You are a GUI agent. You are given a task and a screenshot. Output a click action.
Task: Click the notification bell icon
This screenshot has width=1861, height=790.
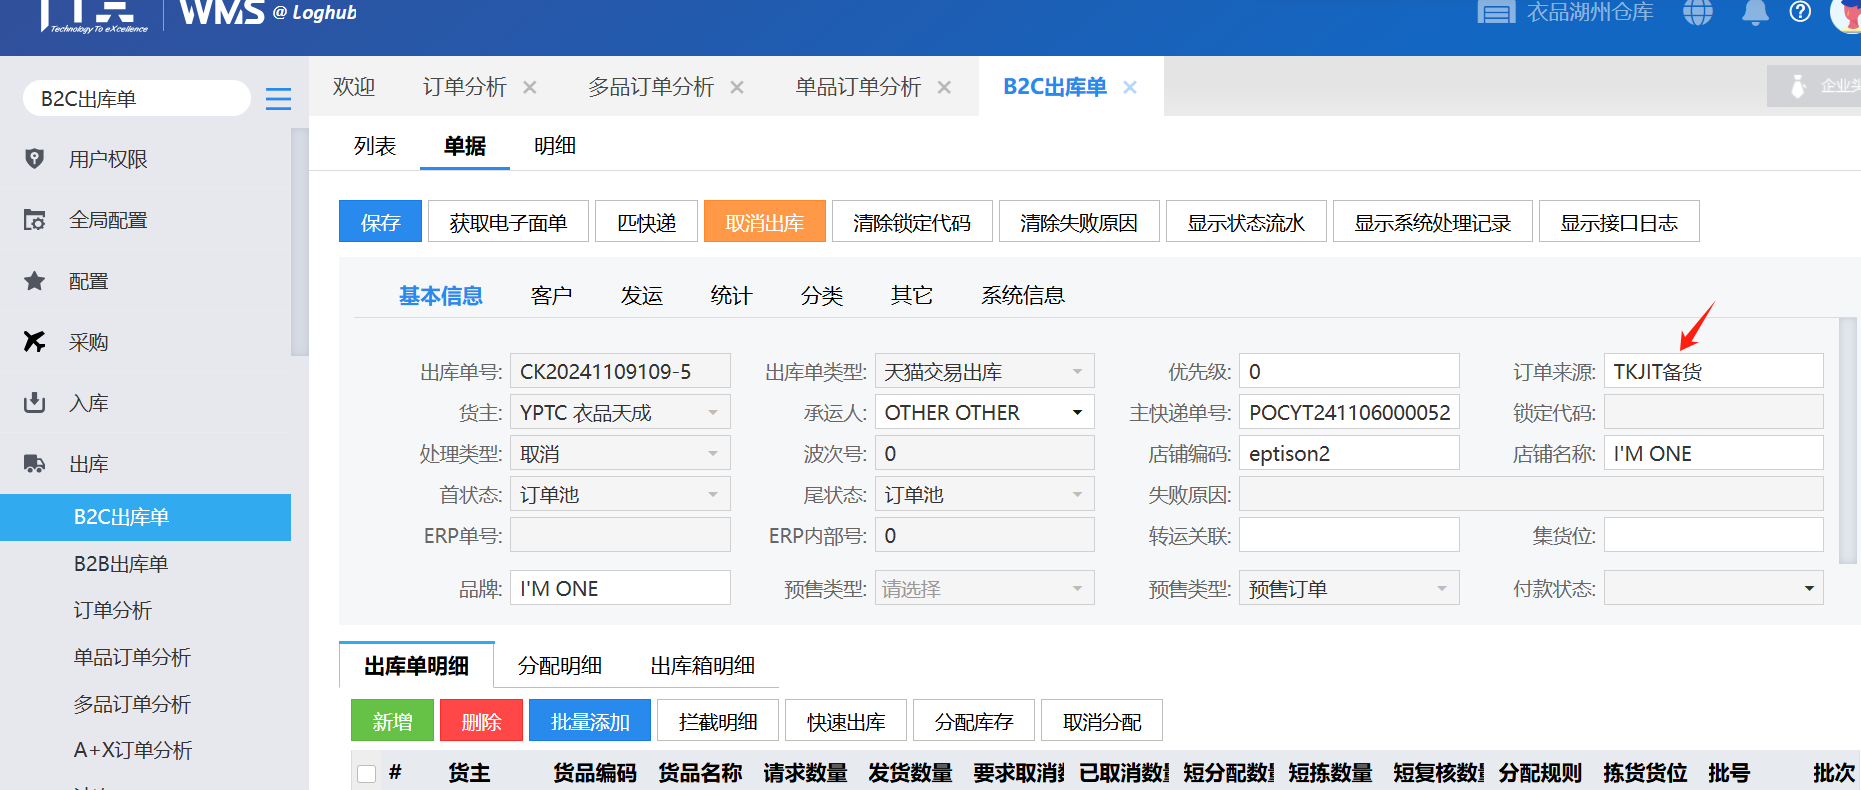point(1755,13)
